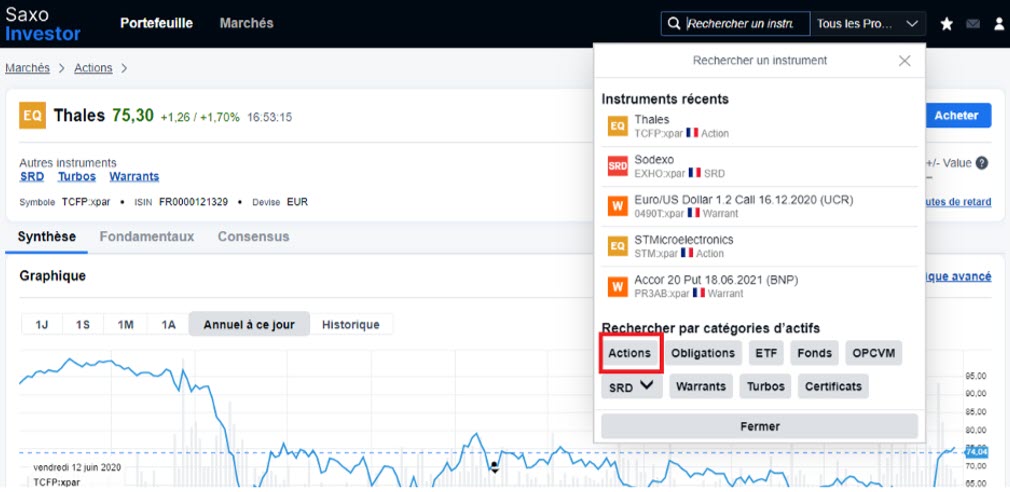Screen dimensions: 1010x492
Task: Click the Marchés breadcrumb link
Action: (28, 68)
